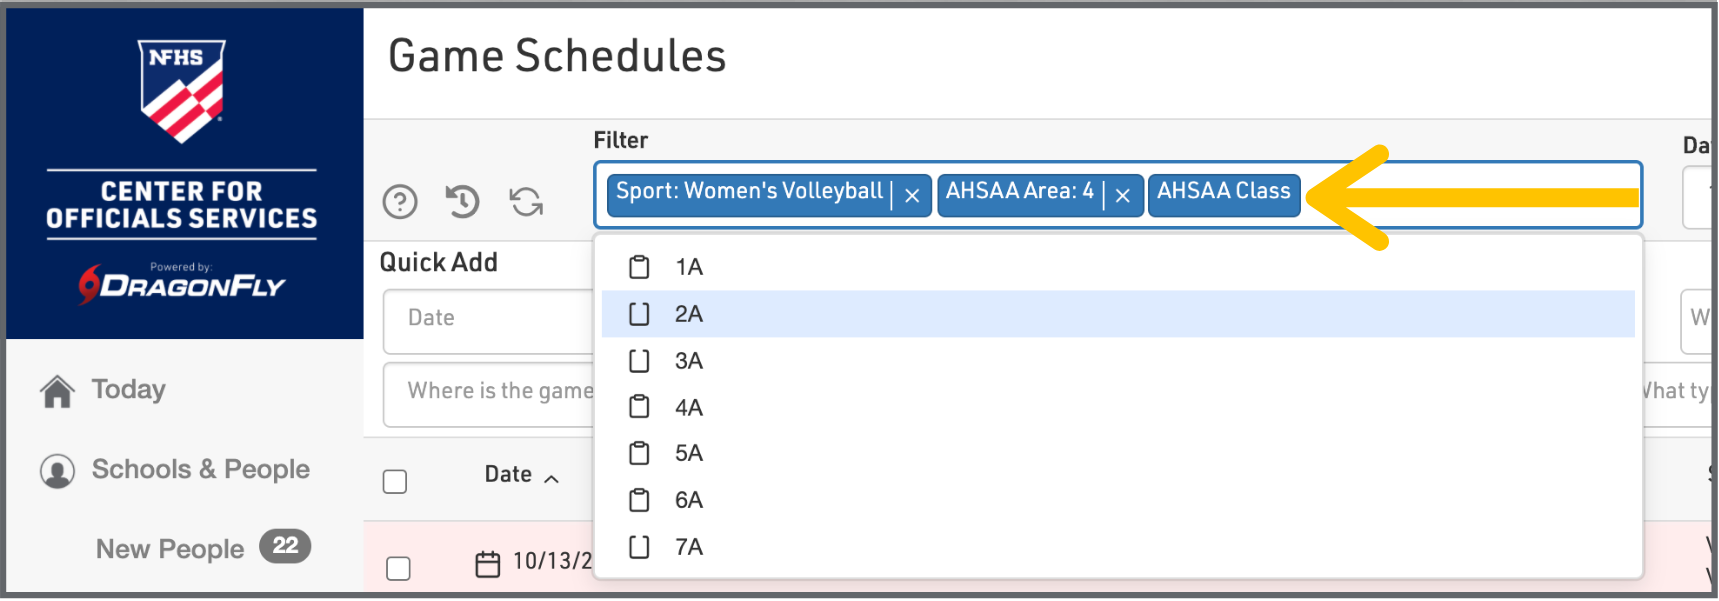Open the history clock icon
This screenshot has width=1719, height=601.
(x=462, y=202)
